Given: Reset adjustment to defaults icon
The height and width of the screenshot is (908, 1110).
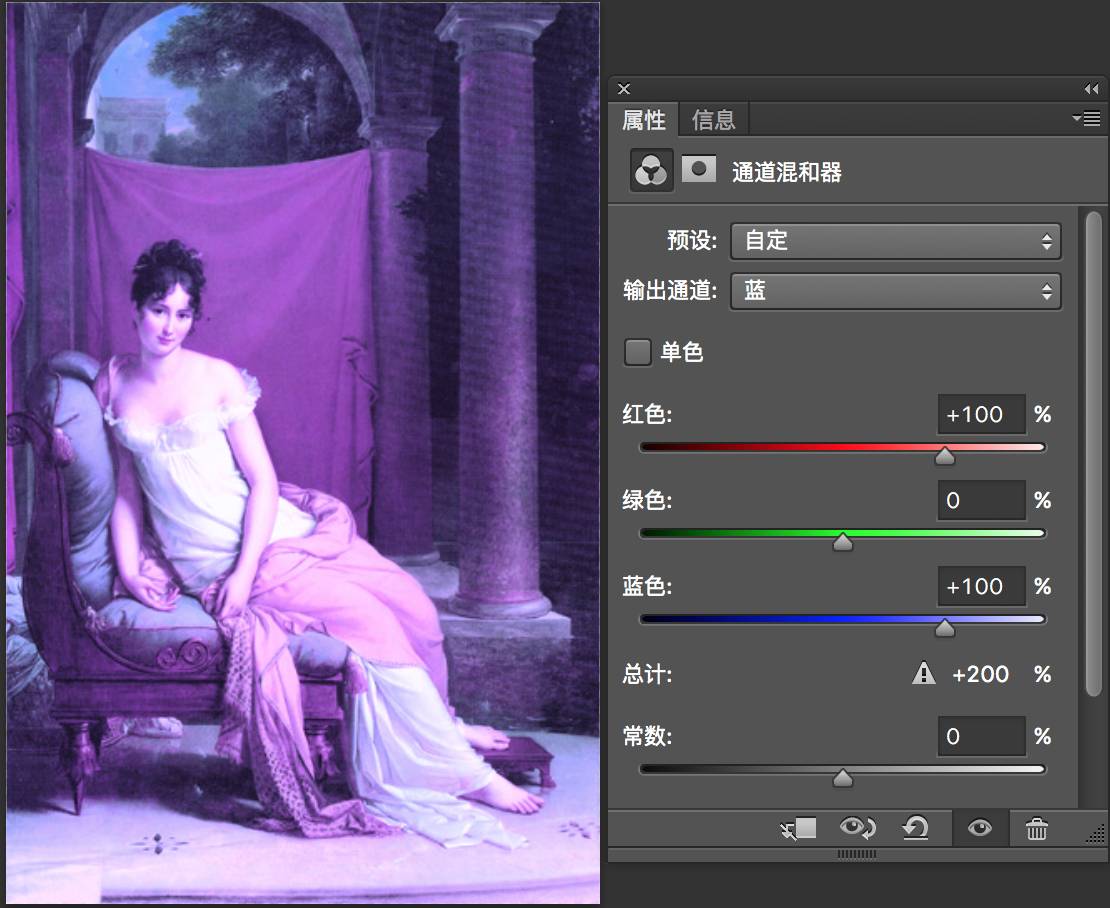Looking at the screenshot, I should [915, 827].
